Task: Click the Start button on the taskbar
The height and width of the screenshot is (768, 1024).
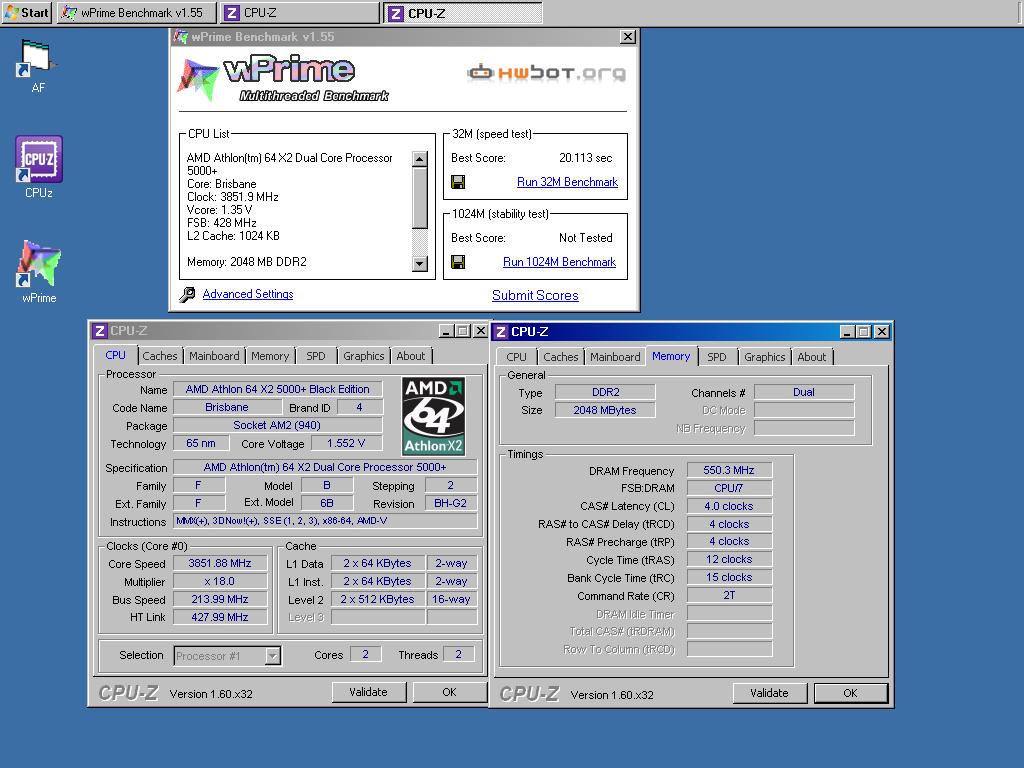Action: 27,12
